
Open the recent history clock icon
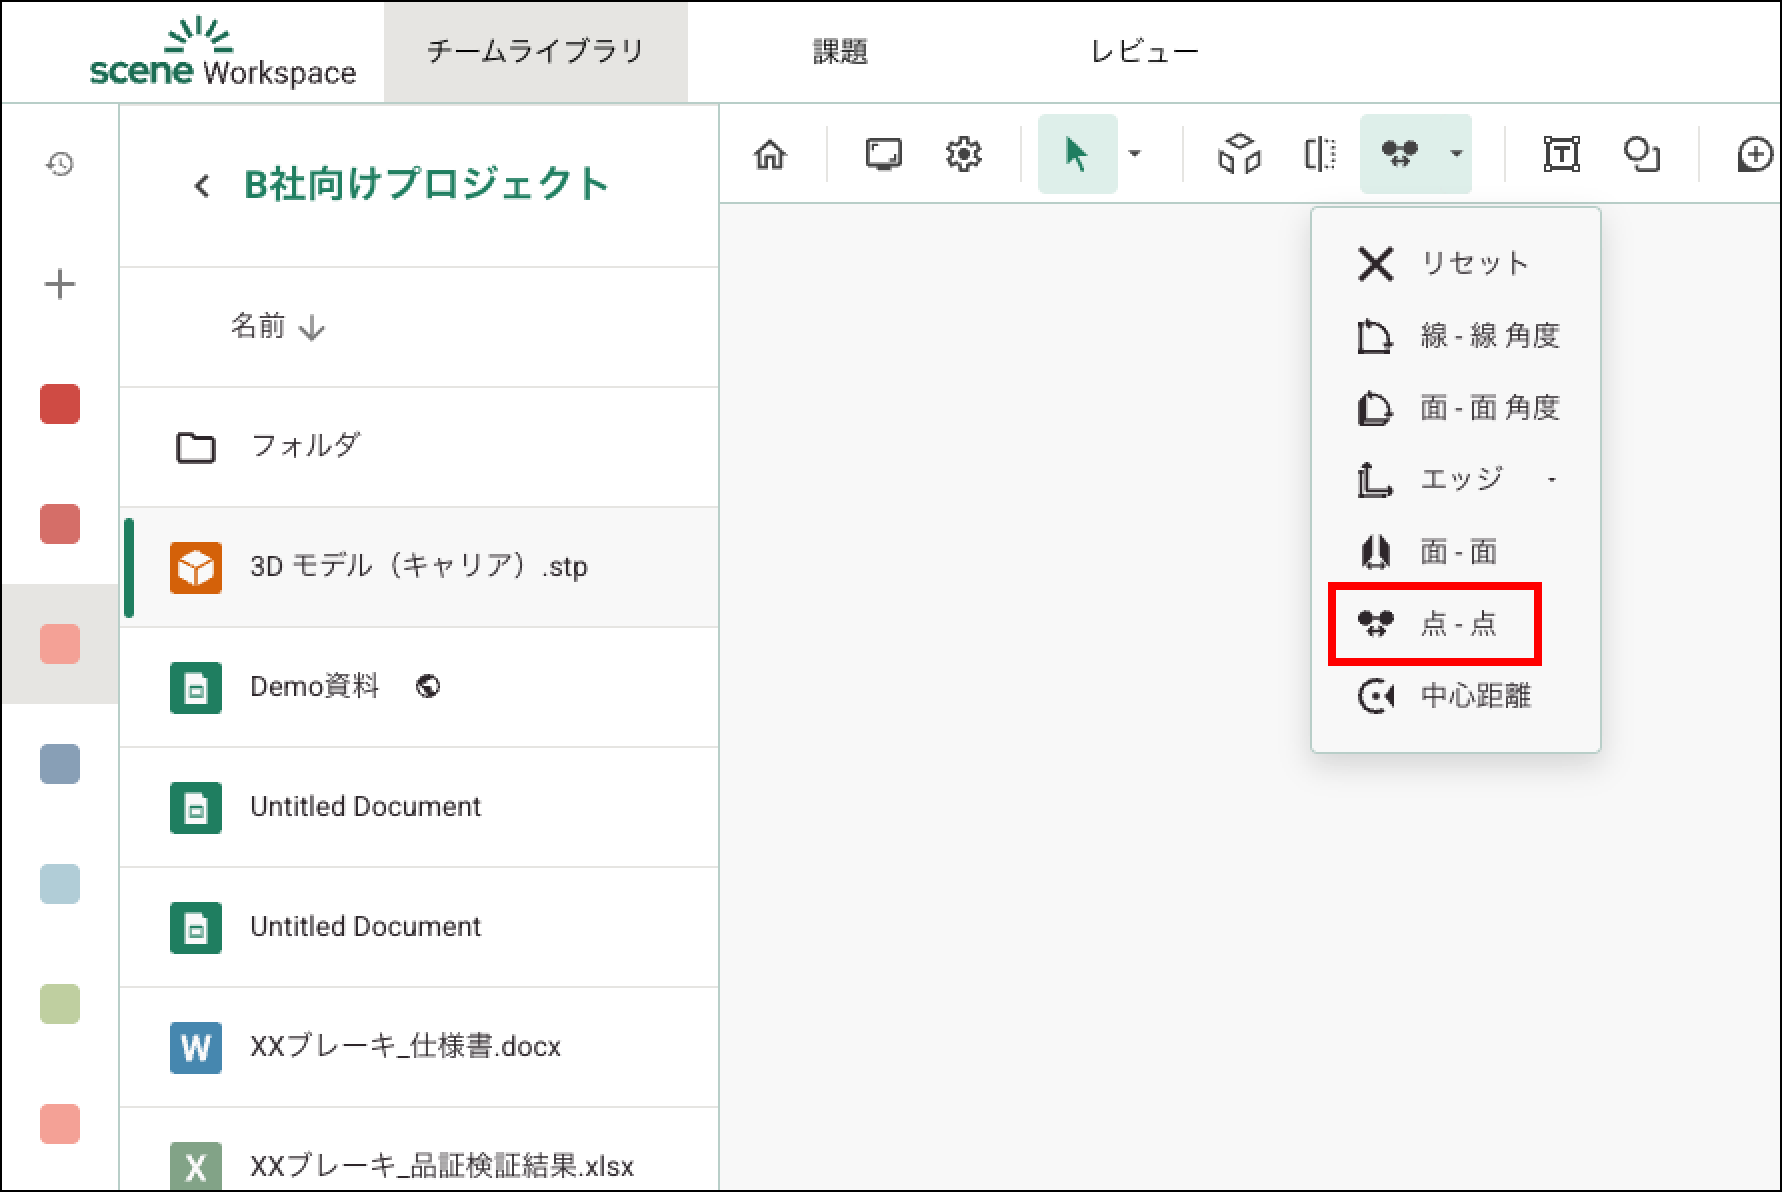tap(60, 164)
